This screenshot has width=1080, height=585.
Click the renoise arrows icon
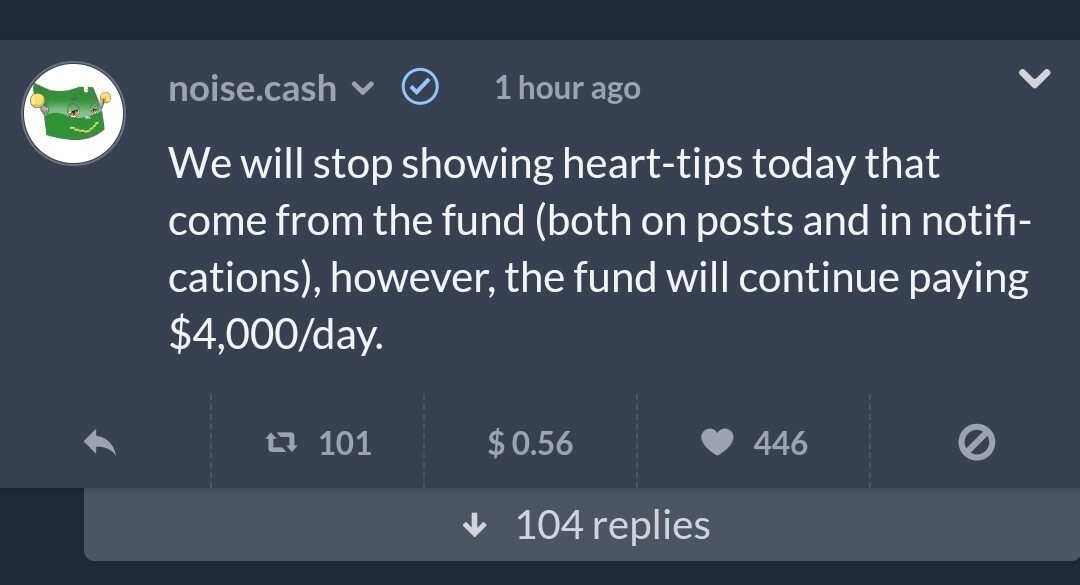point(282,442)
